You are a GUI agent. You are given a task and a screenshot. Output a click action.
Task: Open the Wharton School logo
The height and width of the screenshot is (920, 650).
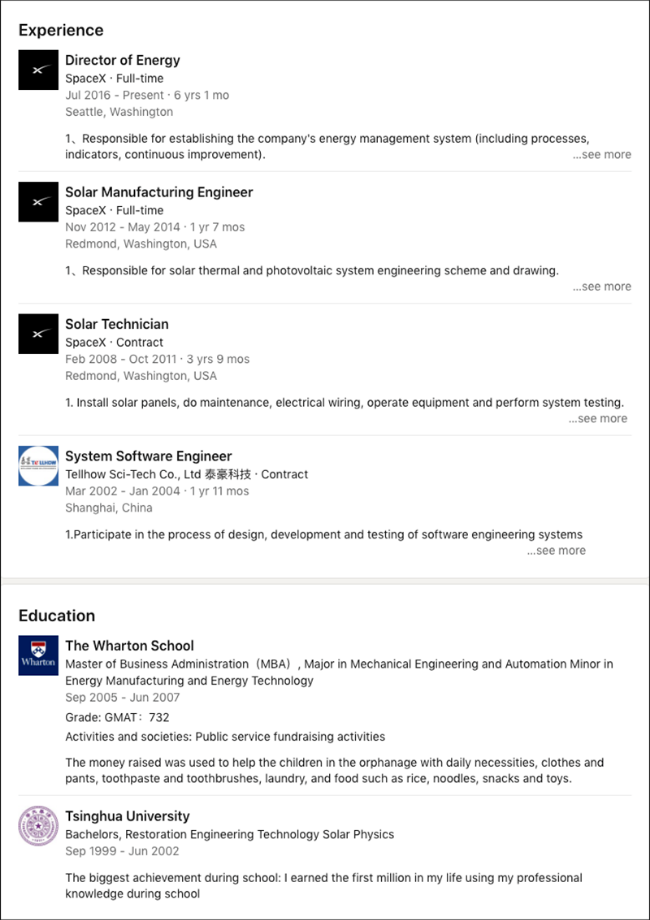tap(38, 655)
